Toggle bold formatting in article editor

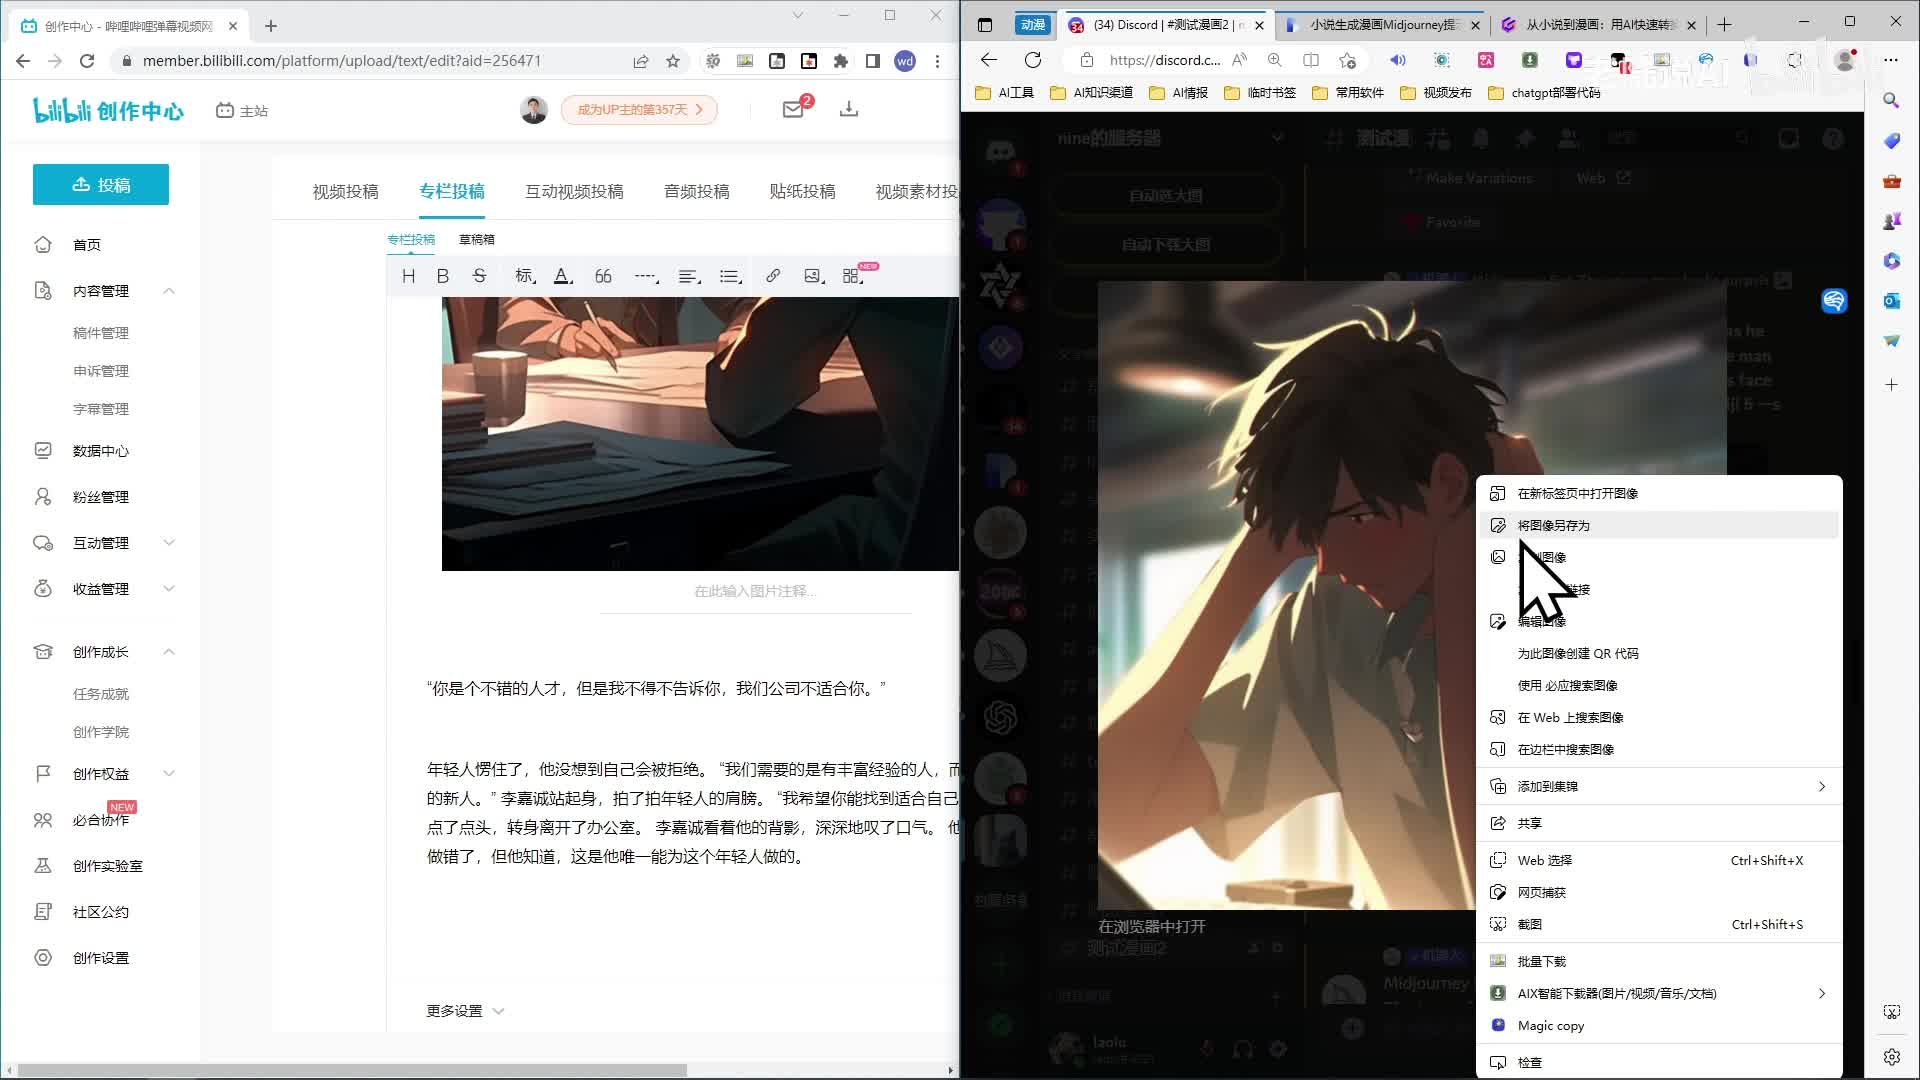443,276
